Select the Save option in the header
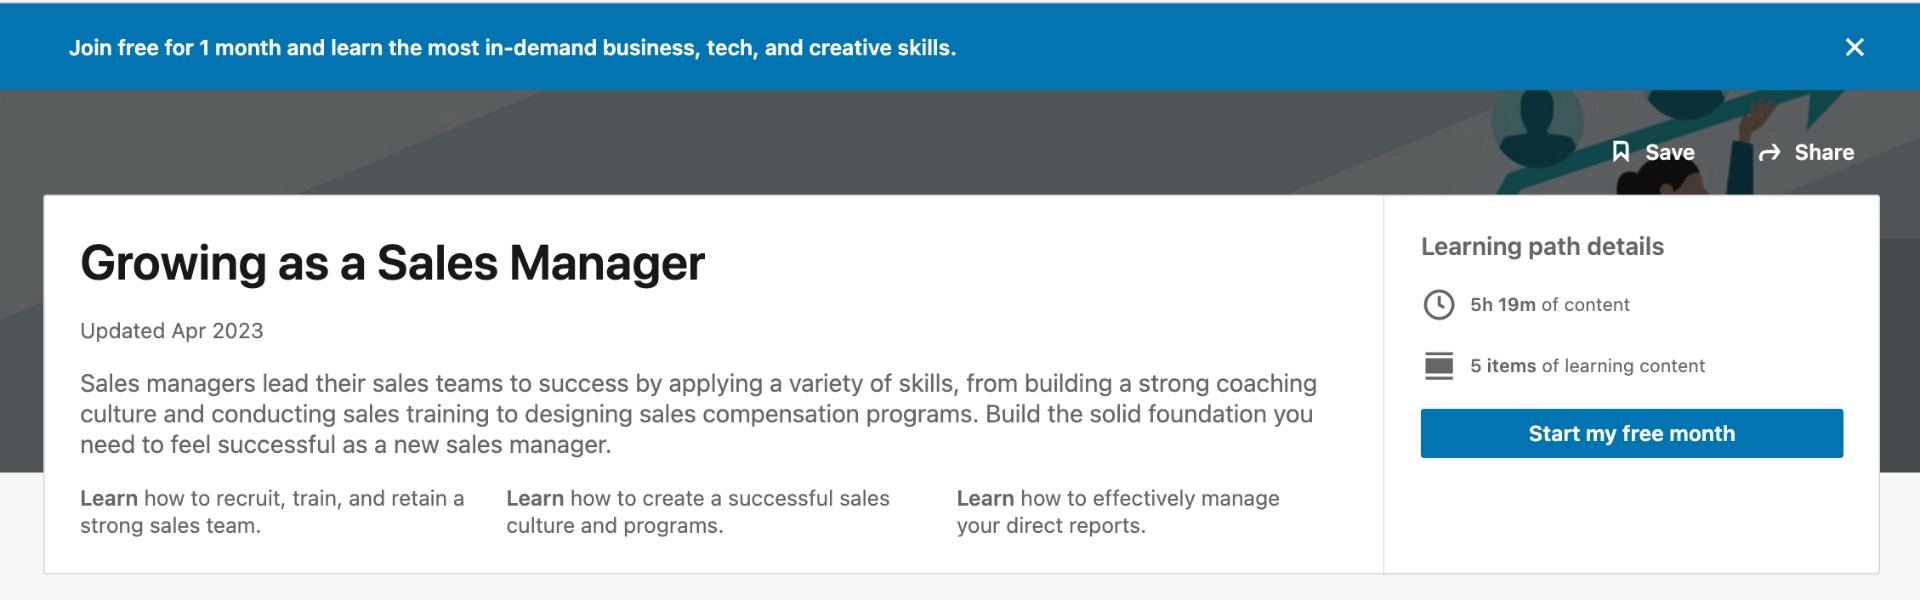Viewport: 1920px width, 600px height. point(1668,152)
